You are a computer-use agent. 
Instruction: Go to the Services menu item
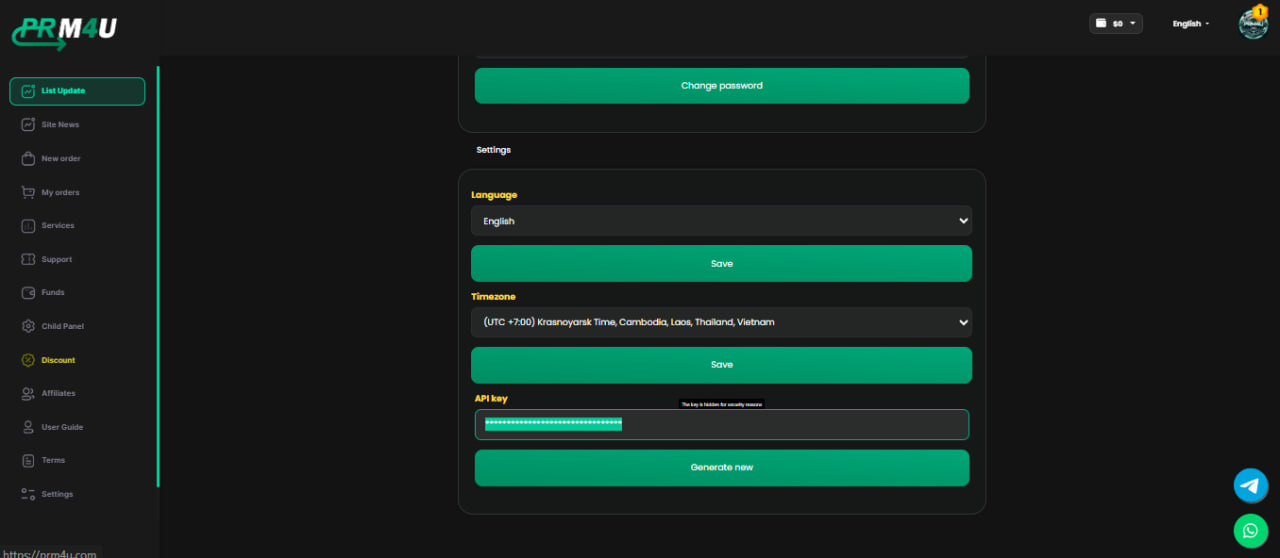(57, 226)
